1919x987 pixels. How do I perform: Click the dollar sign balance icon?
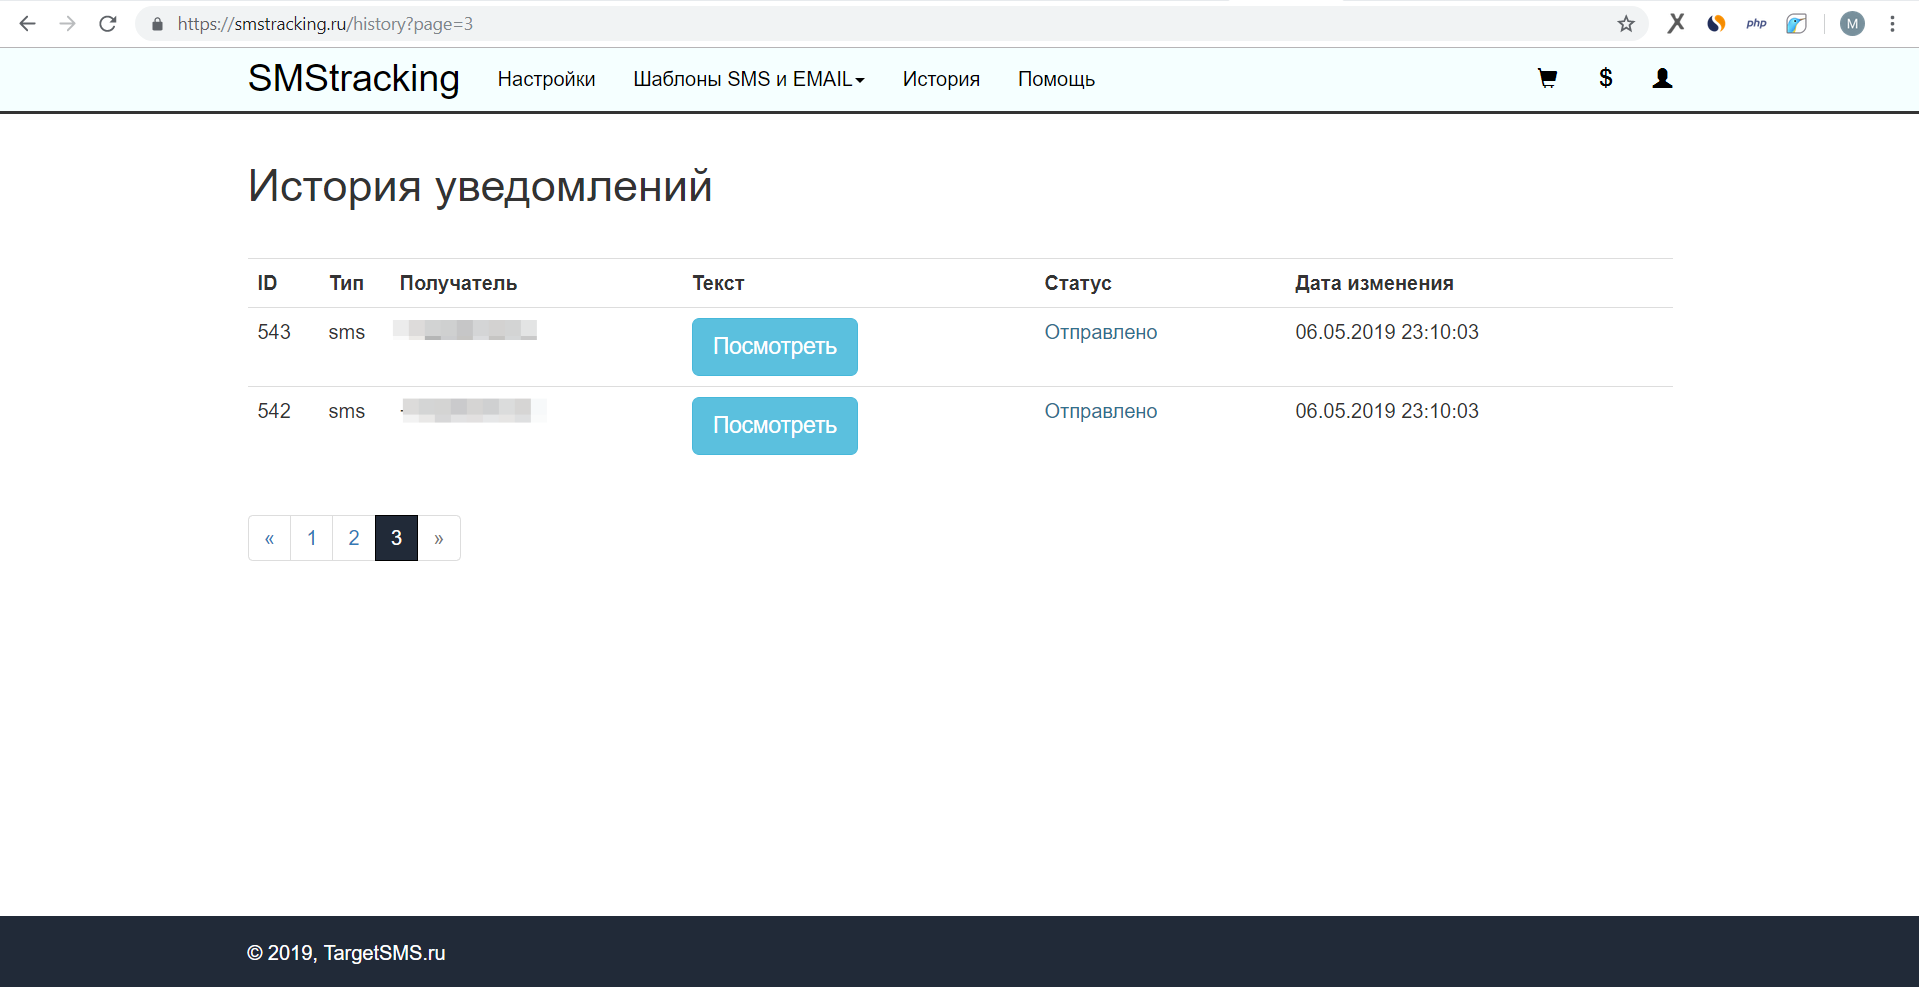(1605, 79)
